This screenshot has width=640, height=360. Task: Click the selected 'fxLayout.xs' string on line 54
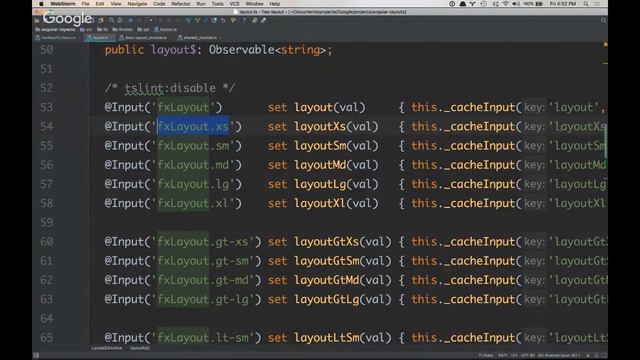pyautogui.click(x=193, y=127)
